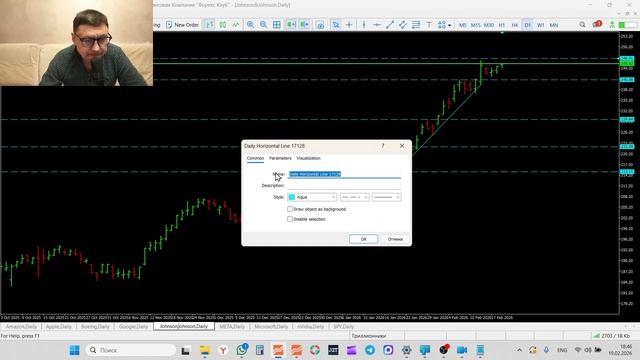Open the Windows Start menu
The image size is (640, 360).
pos(74,350)
